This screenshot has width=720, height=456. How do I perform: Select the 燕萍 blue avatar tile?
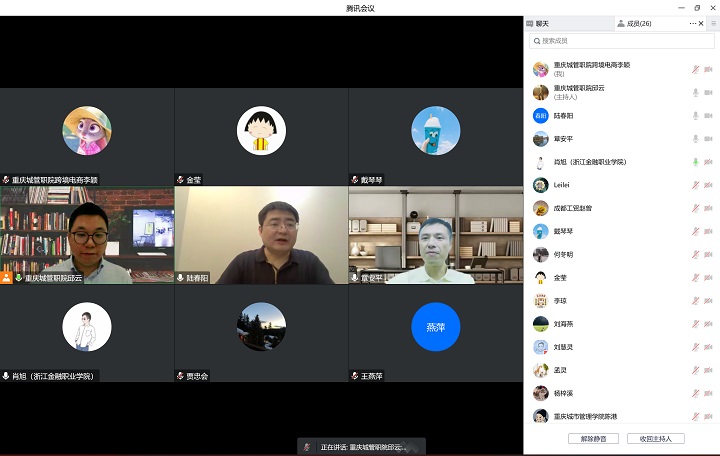point(435,327)
